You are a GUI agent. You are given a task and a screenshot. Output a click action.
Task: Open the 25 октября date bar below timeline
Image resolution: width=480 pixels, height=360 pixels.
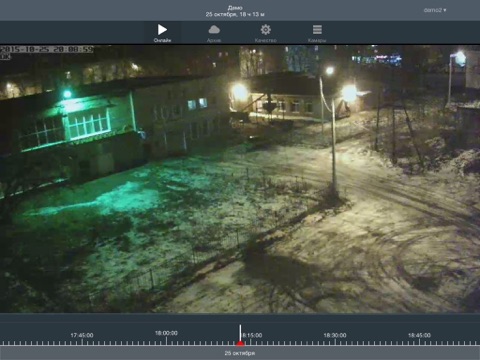point(240,353)
